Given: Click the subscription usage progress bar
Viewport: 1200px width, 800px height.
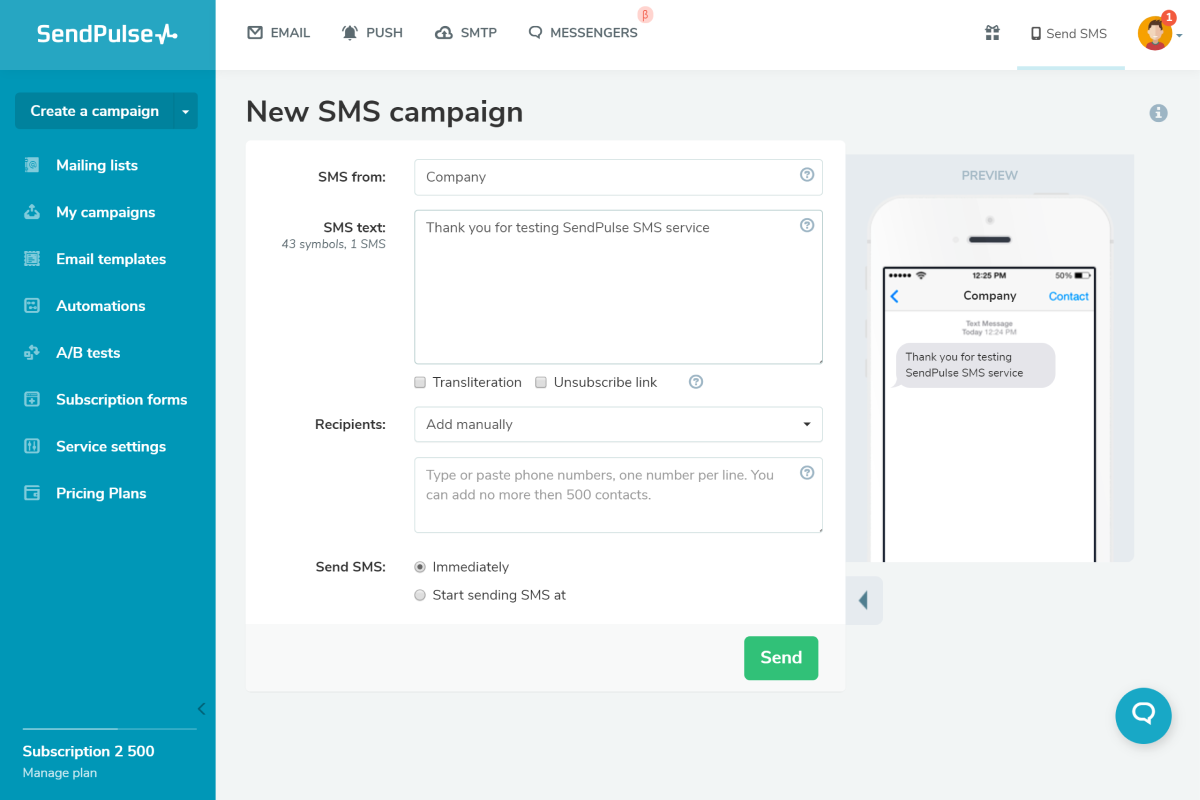Looking at the screenshot, I should coord(110,729).
